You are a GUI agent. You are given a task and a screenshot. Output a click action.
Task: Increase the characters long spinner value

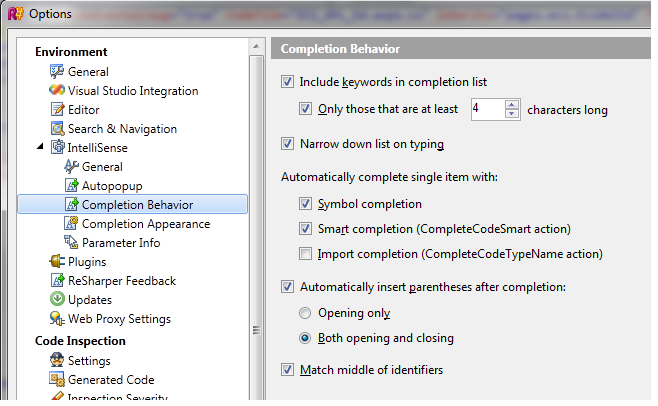point(512,105)
